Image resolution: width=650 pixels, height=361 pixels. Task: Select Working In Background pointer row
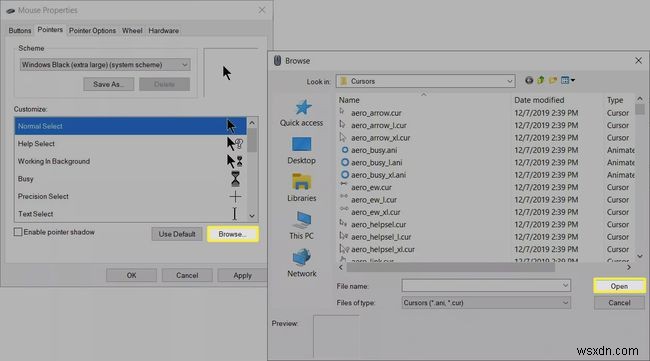(x=130, y=161)
